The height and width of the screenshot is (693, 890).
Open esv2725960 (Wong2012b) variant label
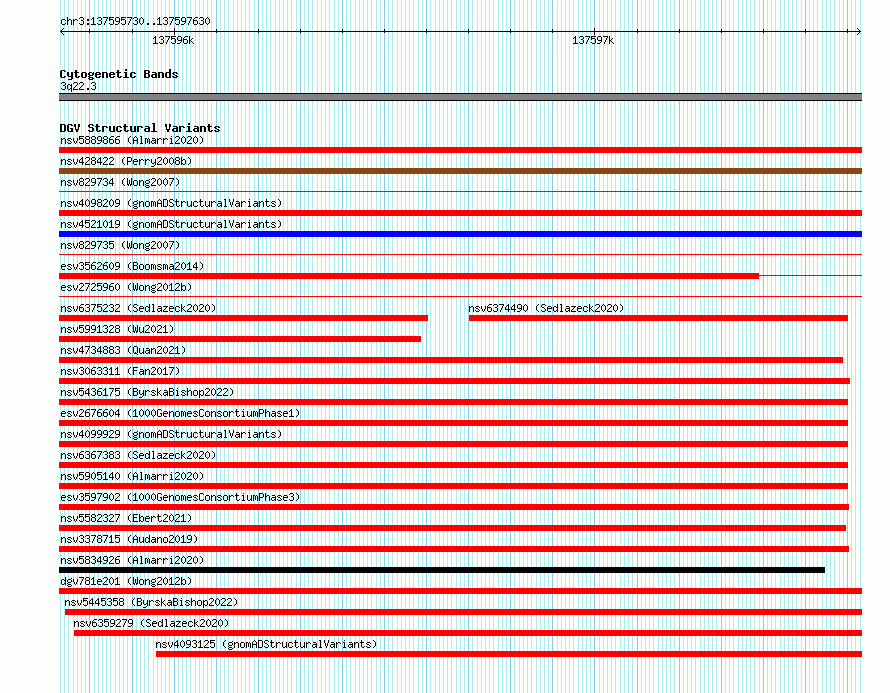pos(126,287)
